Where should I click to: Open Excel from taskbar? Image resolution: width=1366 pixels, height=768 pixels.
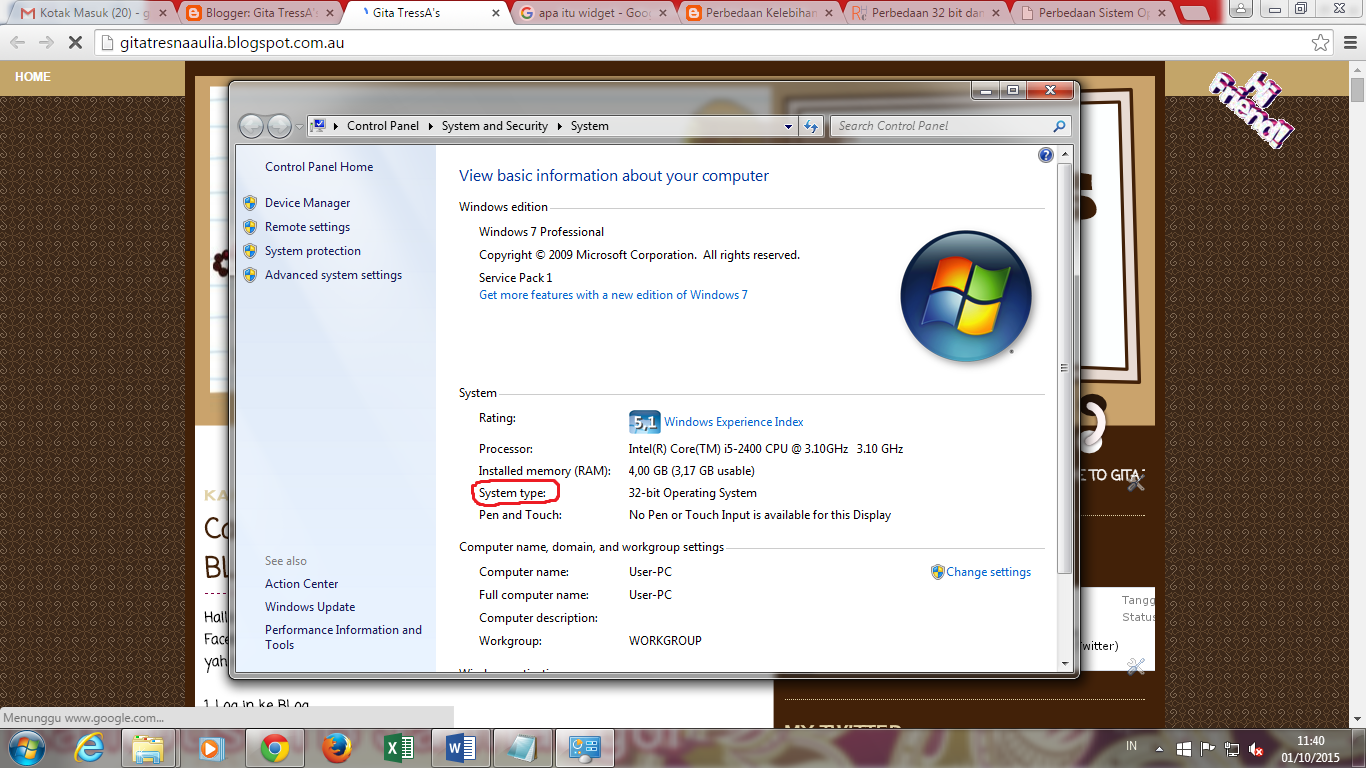click(399, 748)
